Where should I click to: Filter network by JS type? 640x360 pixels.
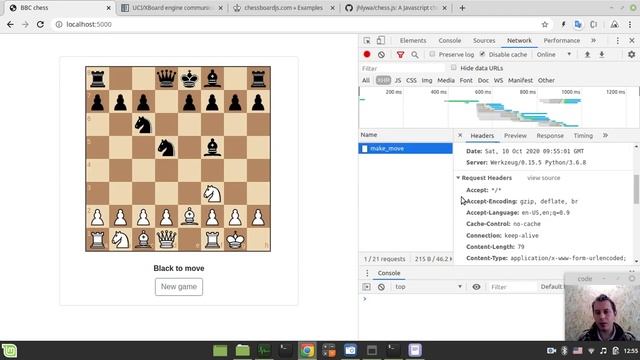pyautogui.click(x=398, y=80)
